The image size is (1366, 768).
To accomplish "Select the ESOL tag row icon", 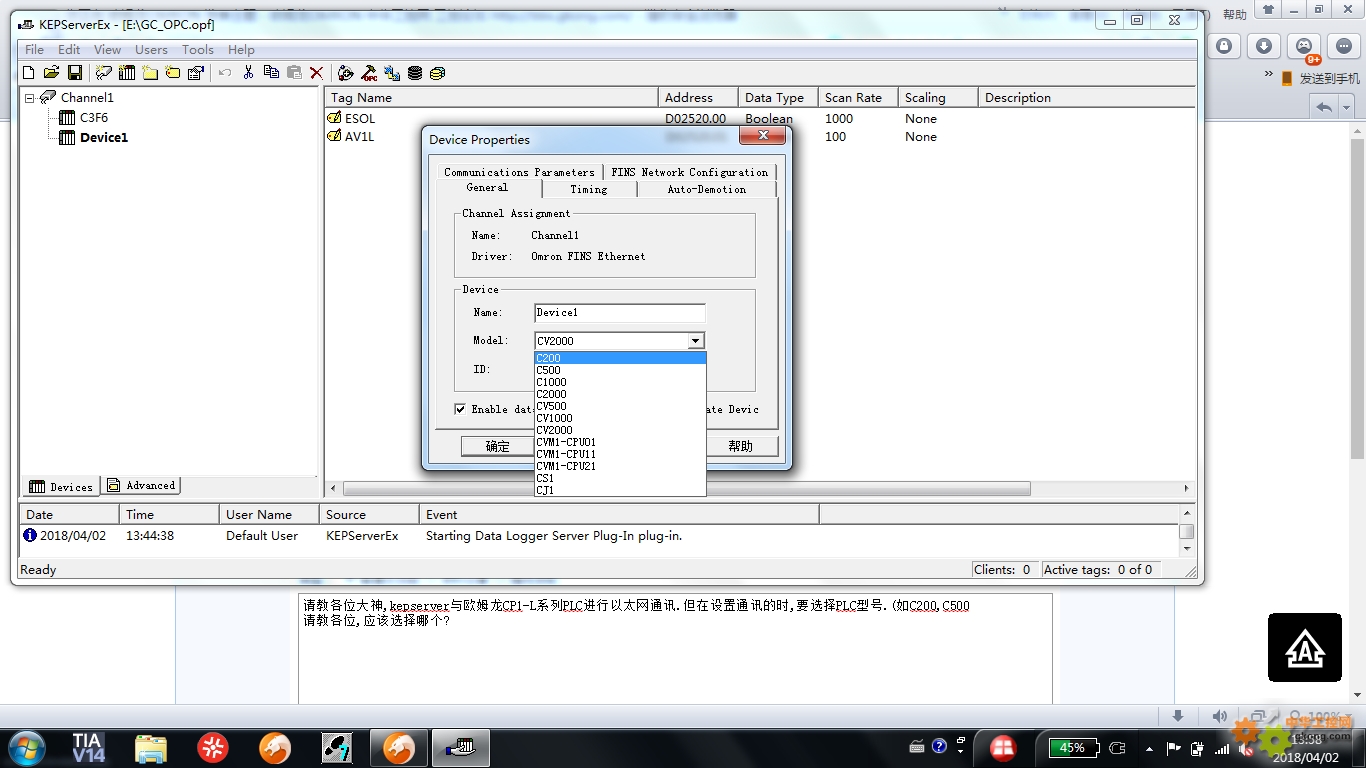I will pos(335,118).
